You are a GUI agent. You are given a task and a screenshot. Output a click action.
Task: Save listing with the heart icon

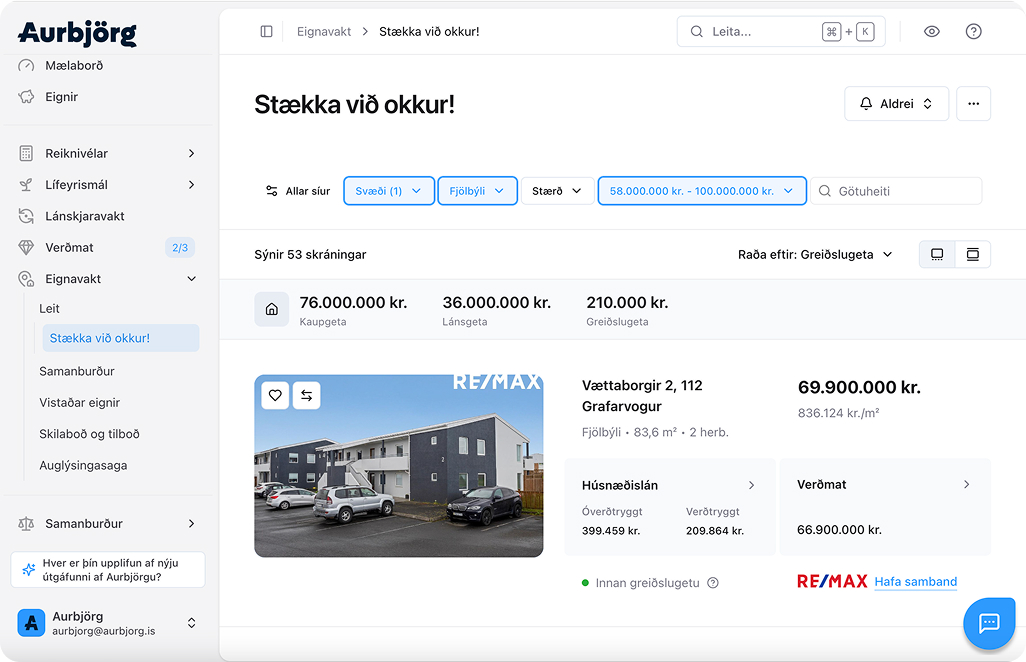point(276,395)
